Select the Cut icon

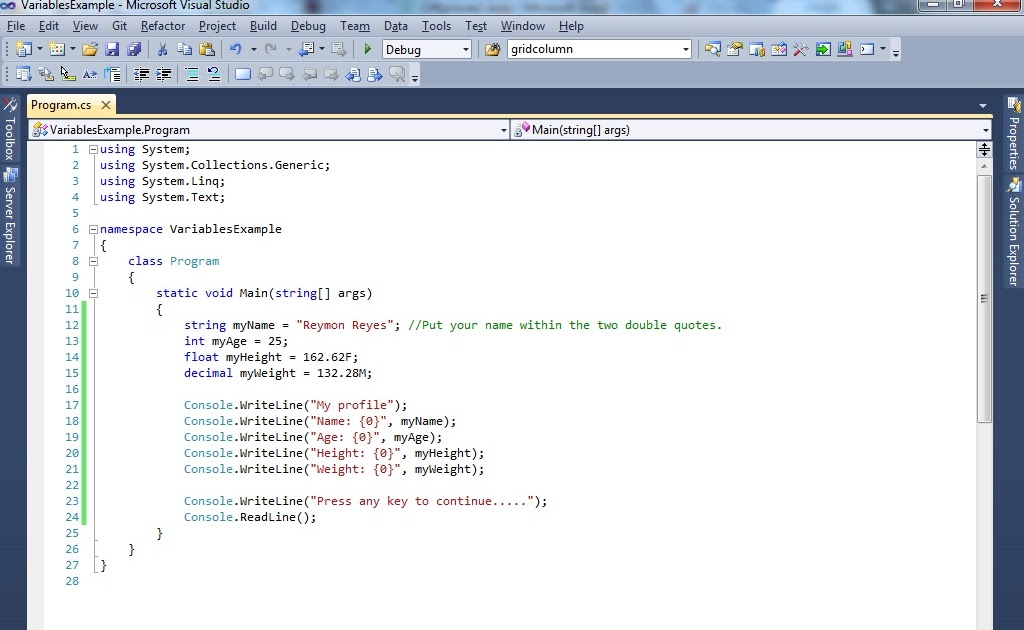[x=161, y=48]
